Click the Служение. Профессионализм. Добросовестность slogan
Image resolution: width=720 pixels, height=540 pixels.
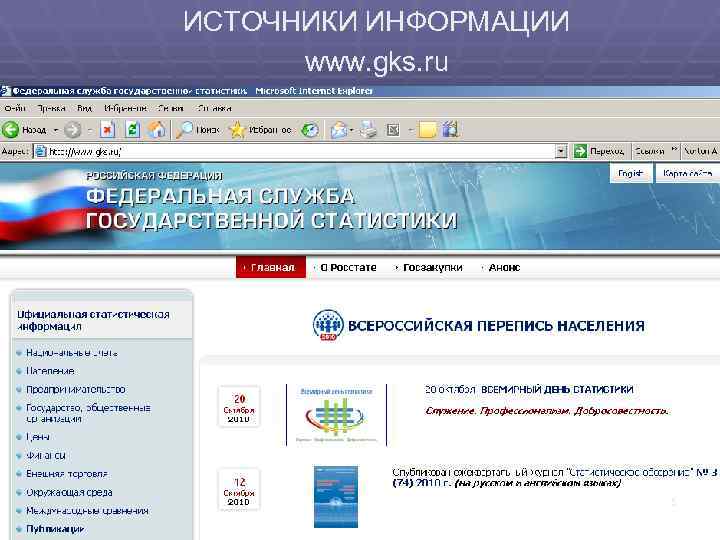(x=547, y=411)
